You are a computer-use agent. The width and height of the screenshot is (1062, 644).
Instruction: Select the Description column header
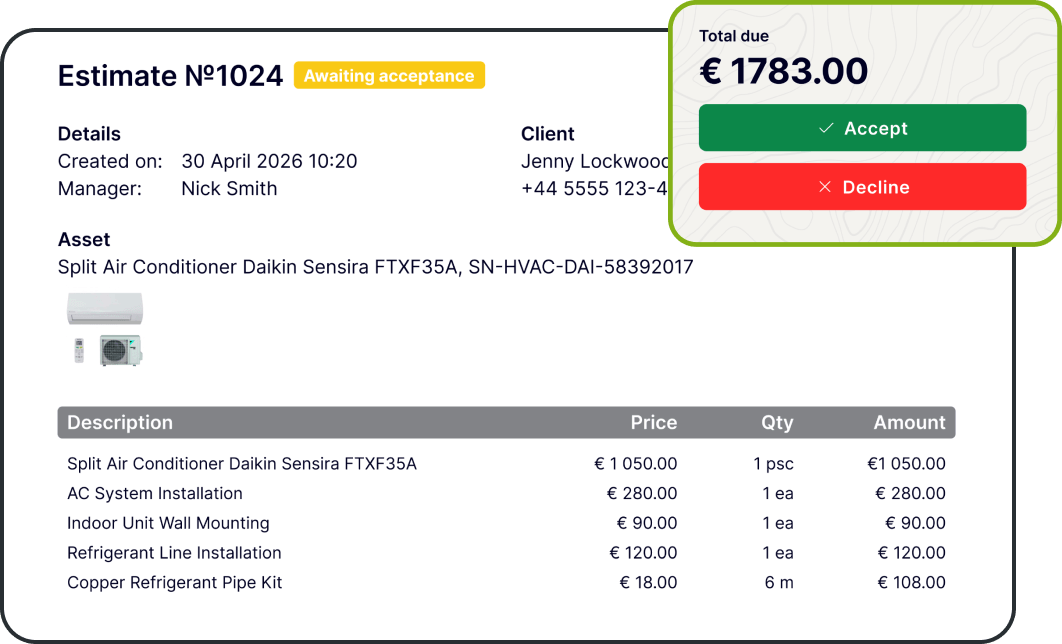[x=120, y=423]
